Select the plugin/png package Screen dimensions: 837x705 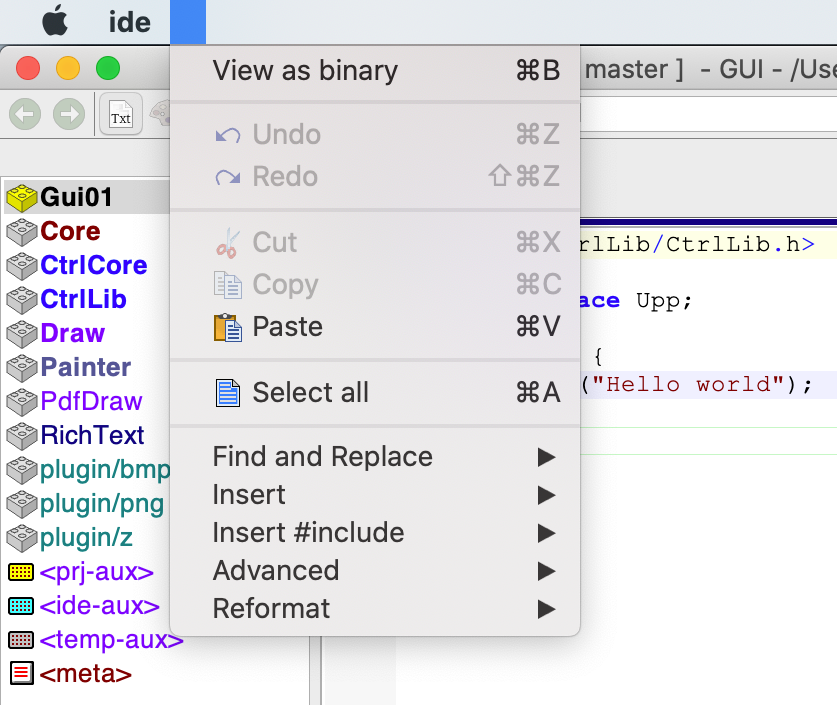tap(102, 503)
